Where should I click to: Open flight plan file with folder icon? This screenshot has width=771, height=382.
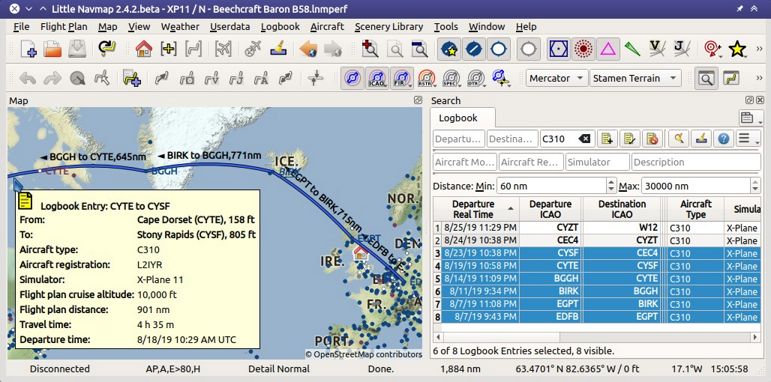pyautogui.click(x=52, y=49)
